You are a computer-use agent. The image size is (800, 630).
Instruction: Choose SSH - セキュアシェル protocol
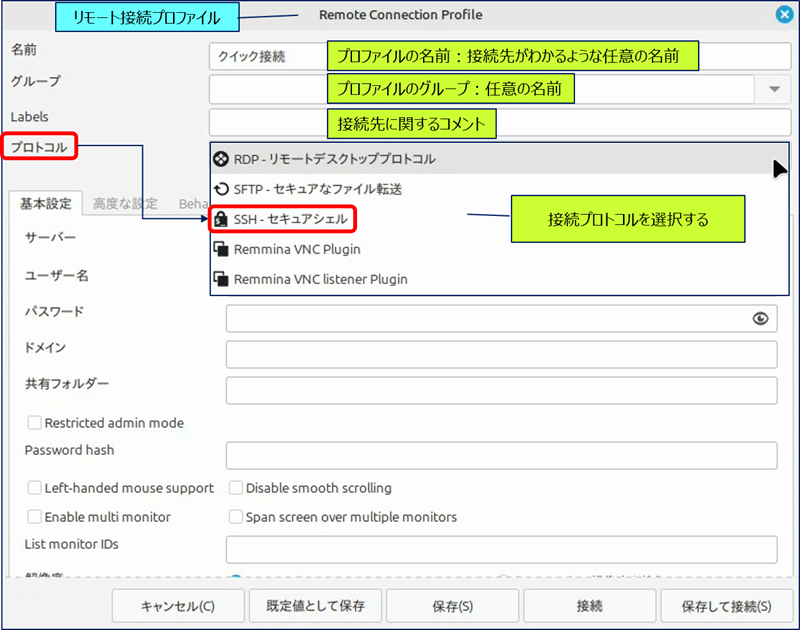[x=499, y=219]
